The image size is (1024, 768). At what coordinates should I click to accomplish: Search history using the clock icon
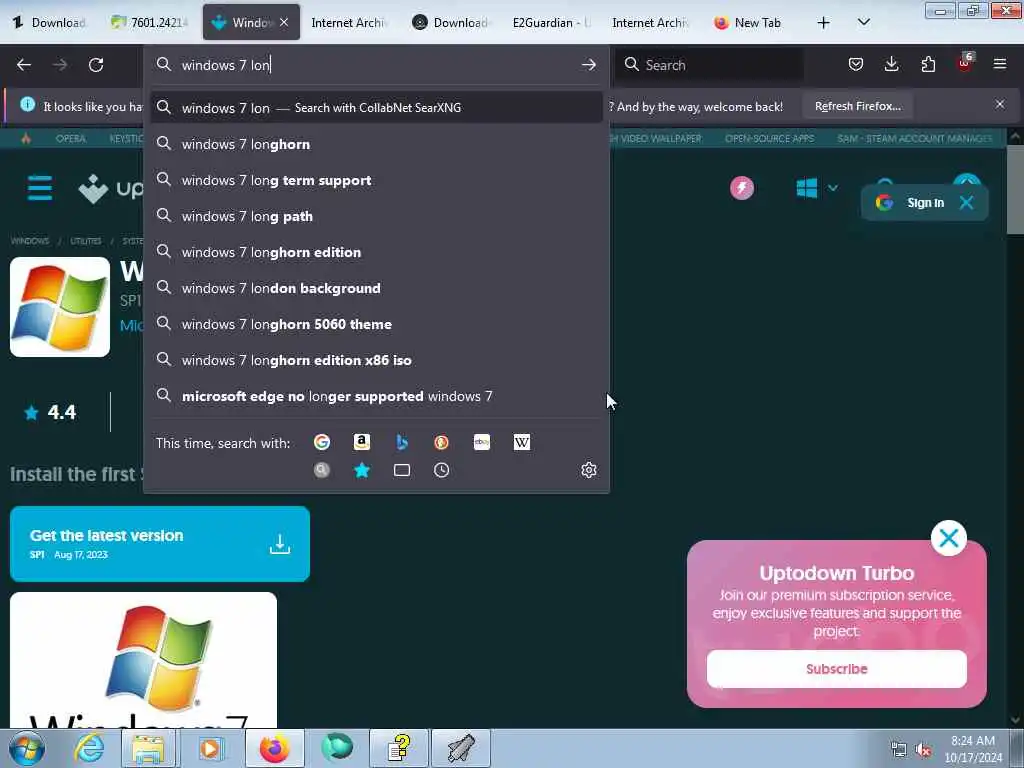point(441,470)
